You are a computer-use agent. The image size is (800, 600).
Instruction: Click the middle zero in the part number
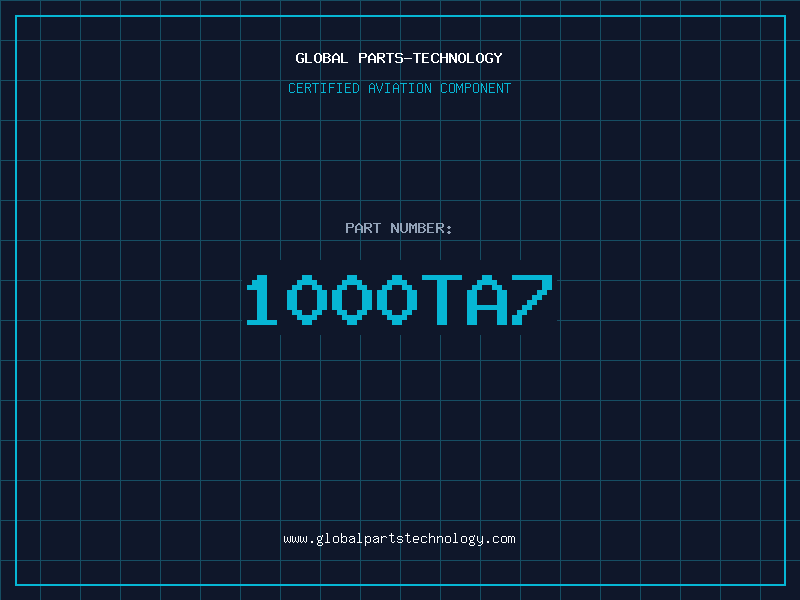(x=352, y=300)
